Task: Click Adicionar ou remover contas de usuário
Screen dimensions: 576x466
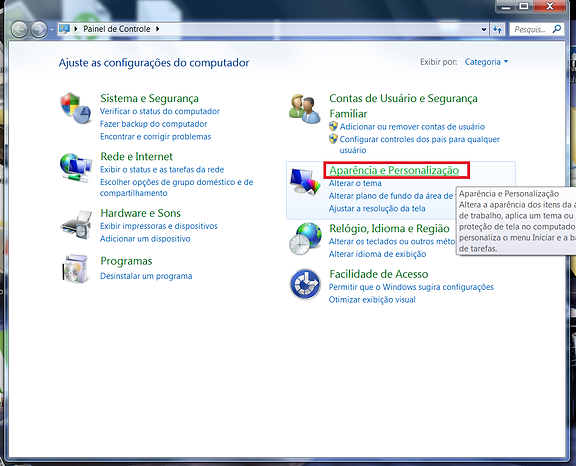Action: pos(412,126)
